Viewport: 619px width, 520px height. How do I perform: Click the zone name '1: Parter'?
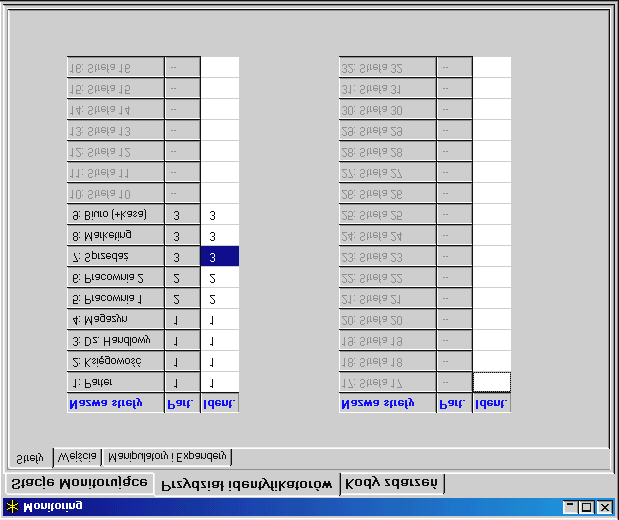coord(116,383)
